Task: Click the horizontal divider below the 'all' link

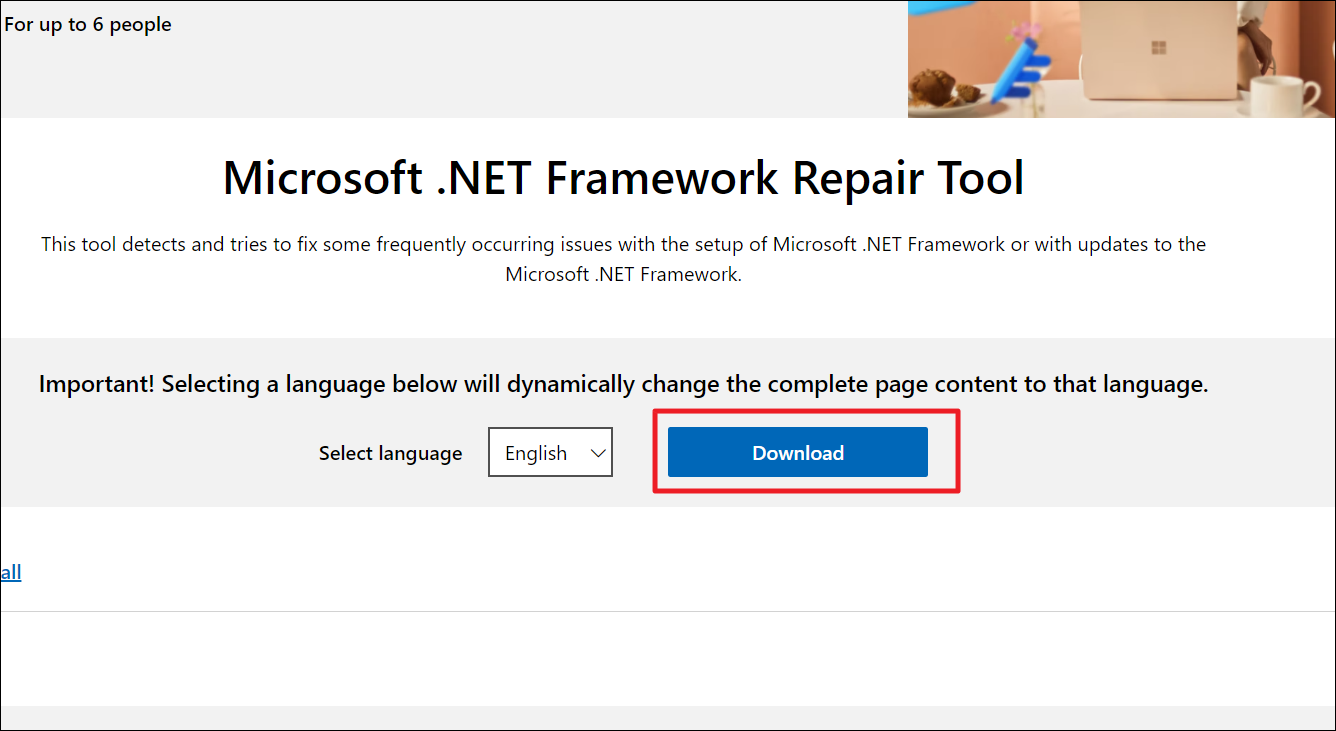Action: tap(668, 611)
